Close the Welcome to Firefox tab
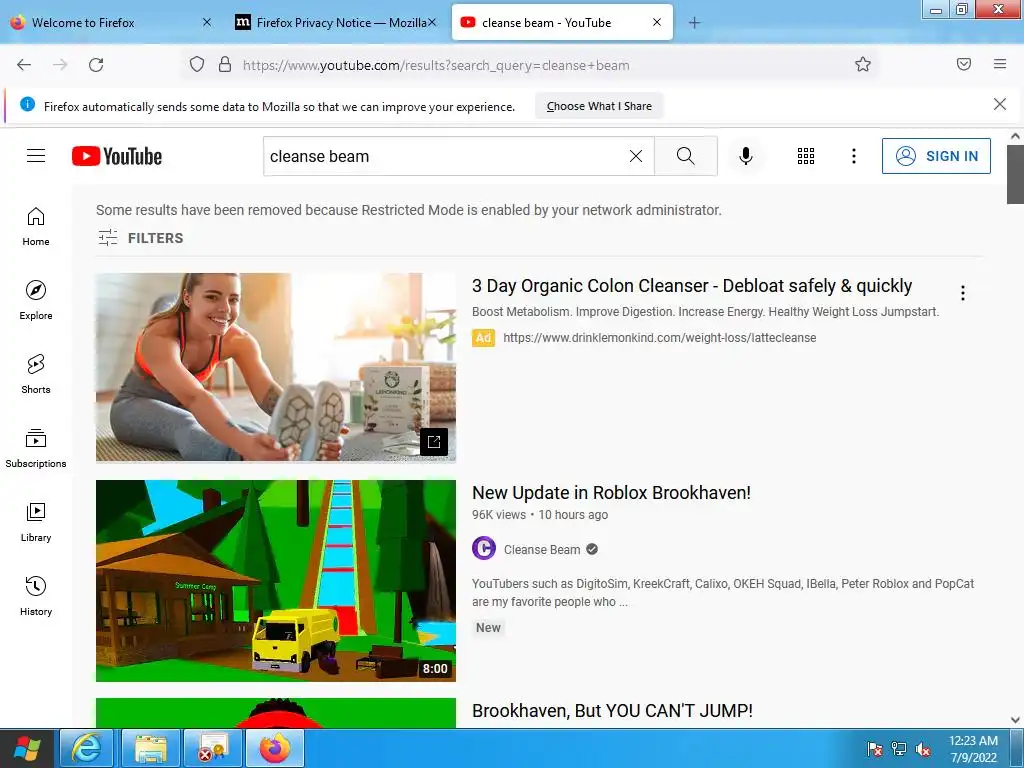 pyautogui.click(x=207, y=22)
